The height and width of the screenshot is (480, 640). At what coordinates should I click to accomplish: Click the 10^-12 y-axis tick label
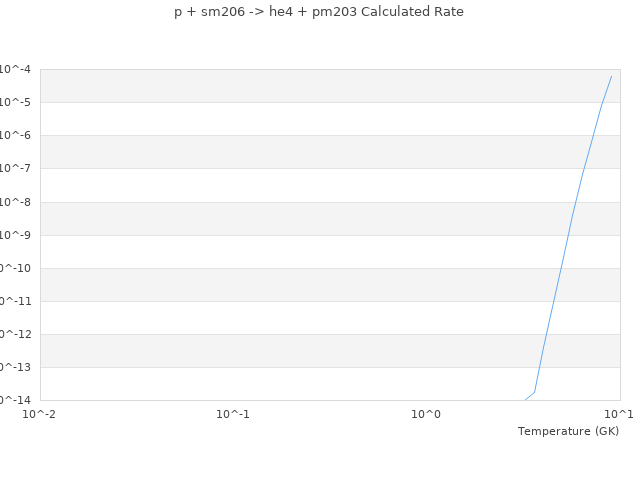pyautogui.click(x=14, y=334)
